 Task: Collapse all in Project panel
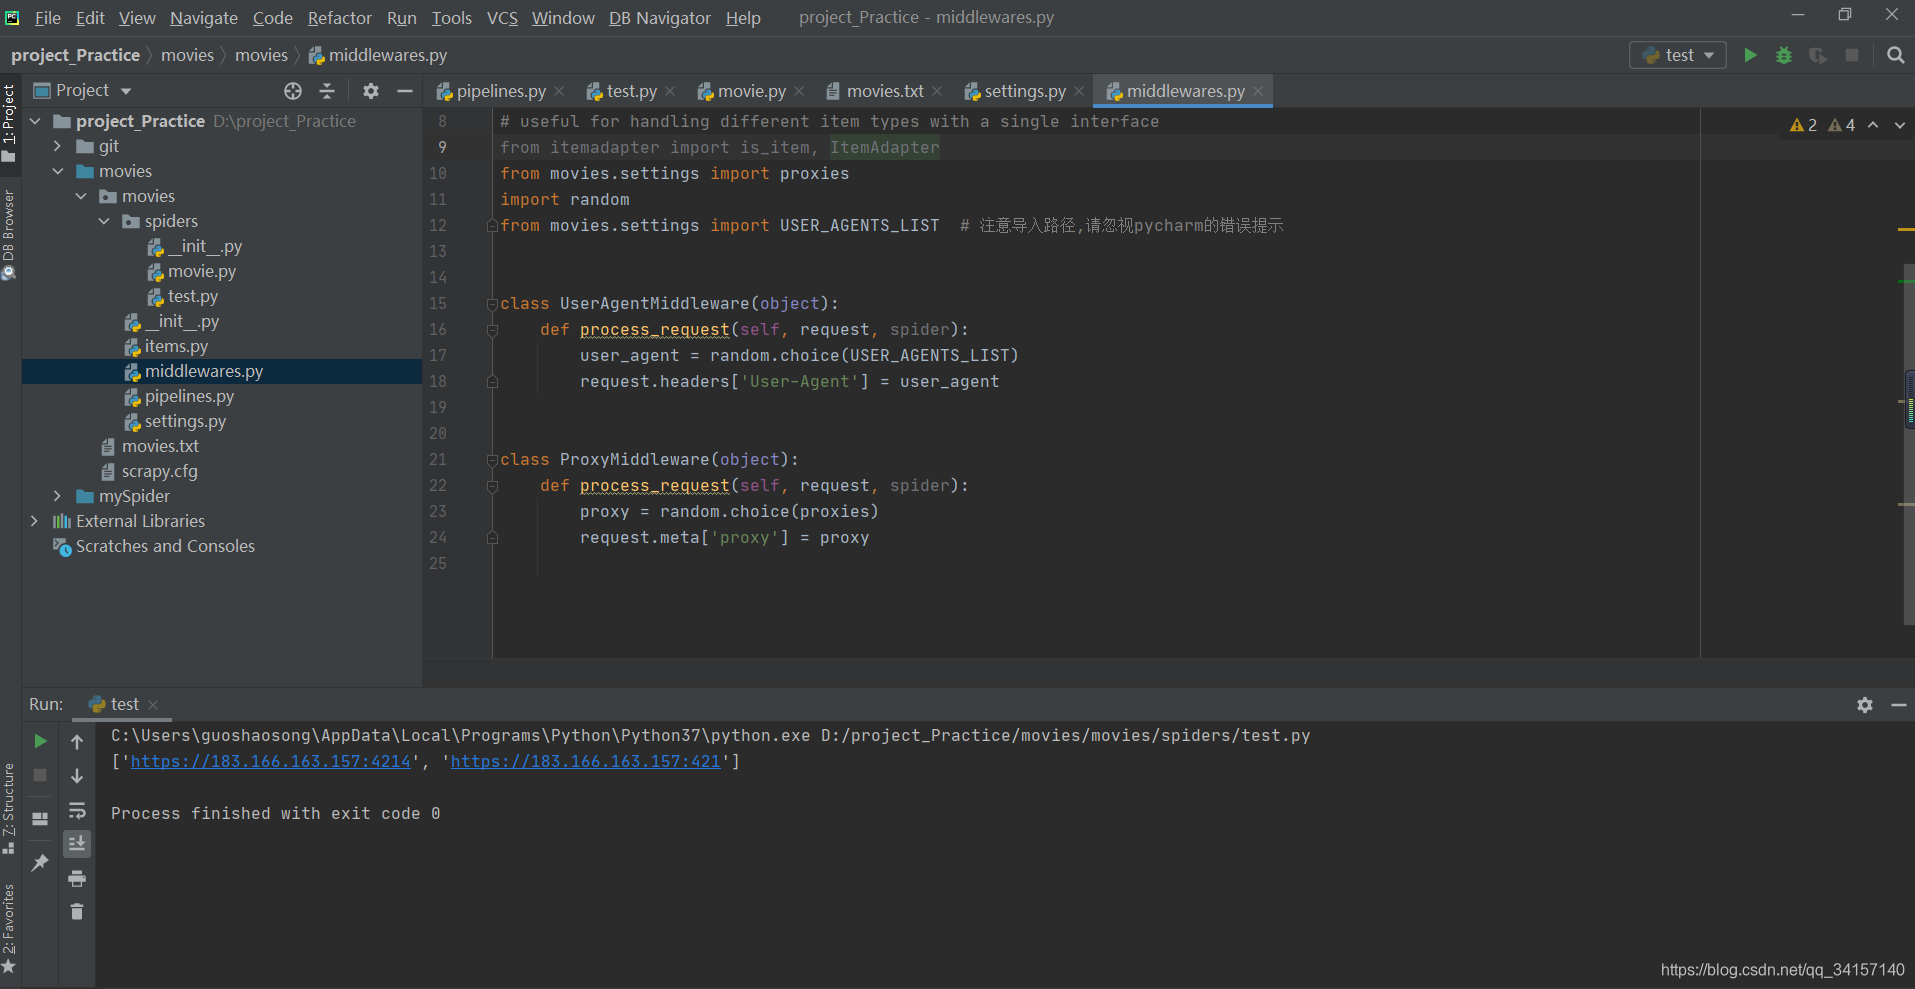coord(327,91)
